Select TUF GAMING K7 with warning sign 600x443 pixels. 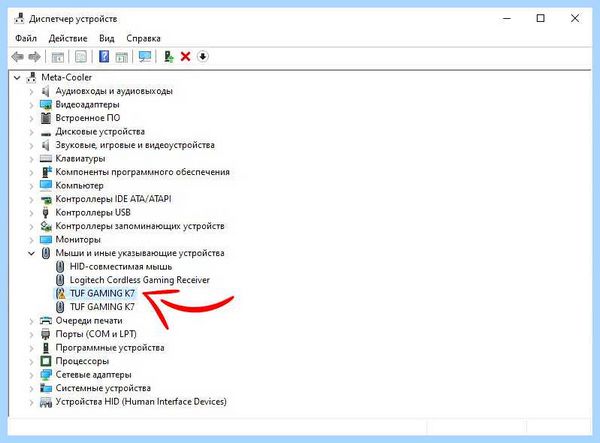click(102, 293)
